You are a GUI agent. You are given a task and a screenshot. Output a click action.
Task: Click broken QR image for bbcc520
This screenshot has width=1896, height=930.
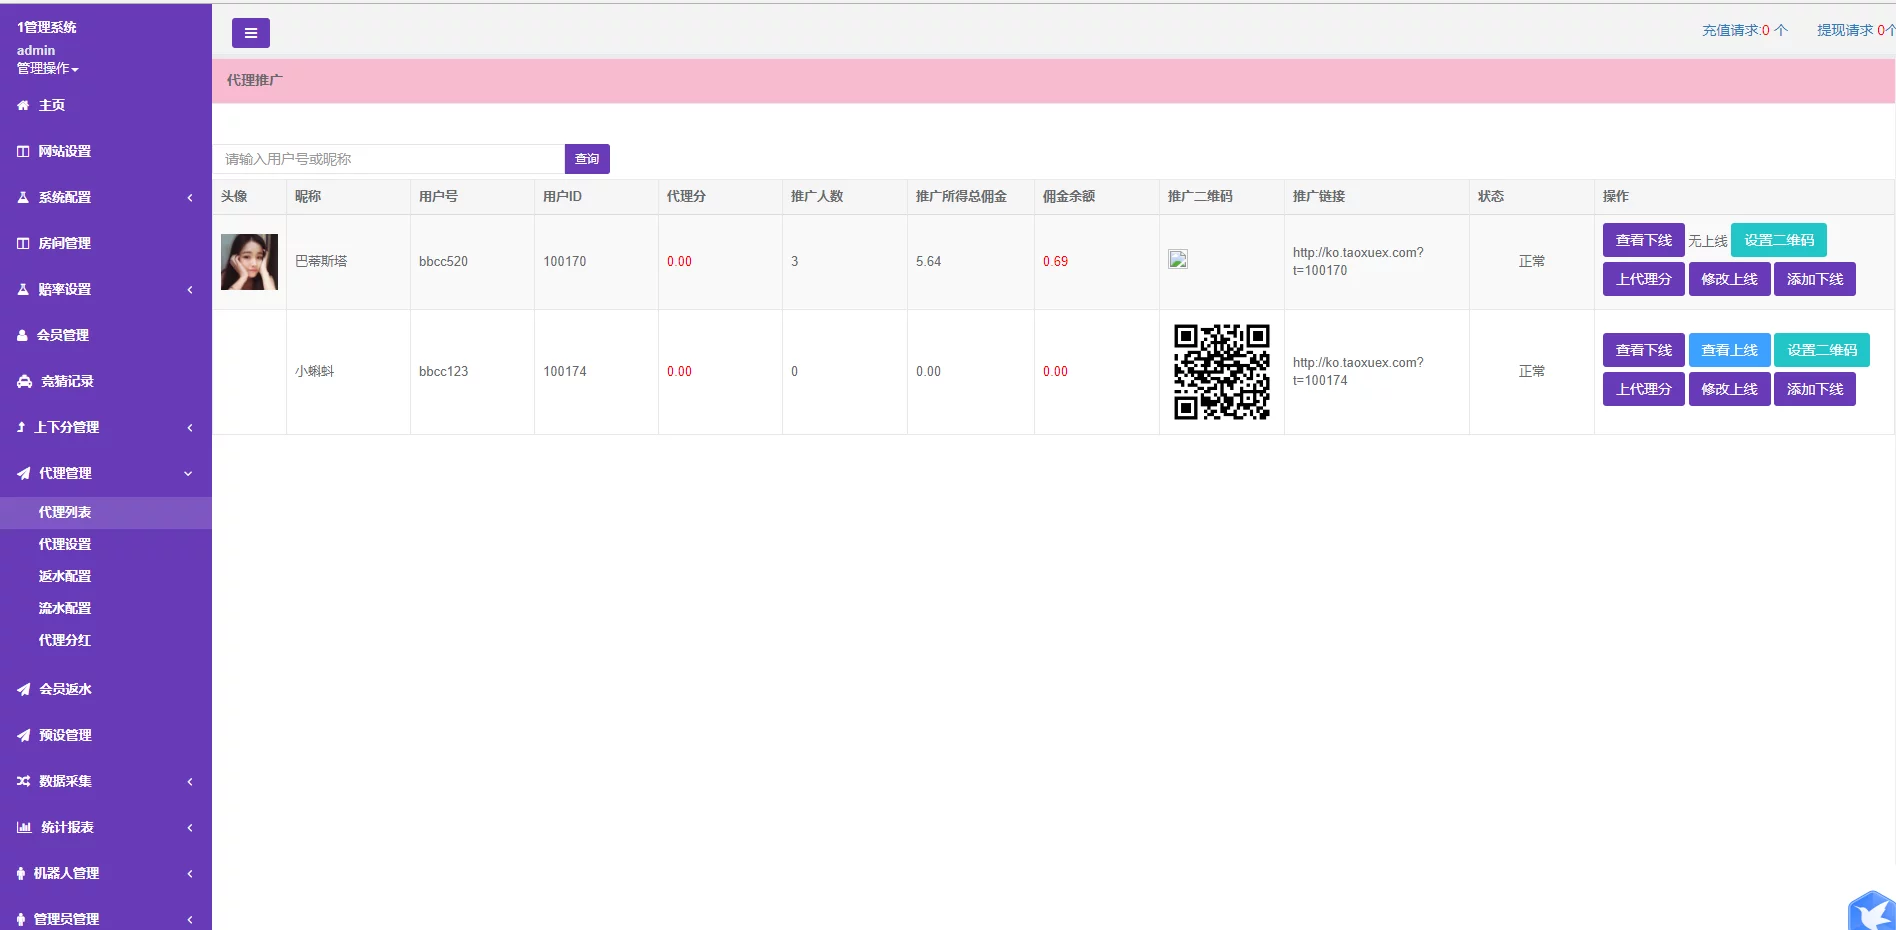[x=1178, y=259]
